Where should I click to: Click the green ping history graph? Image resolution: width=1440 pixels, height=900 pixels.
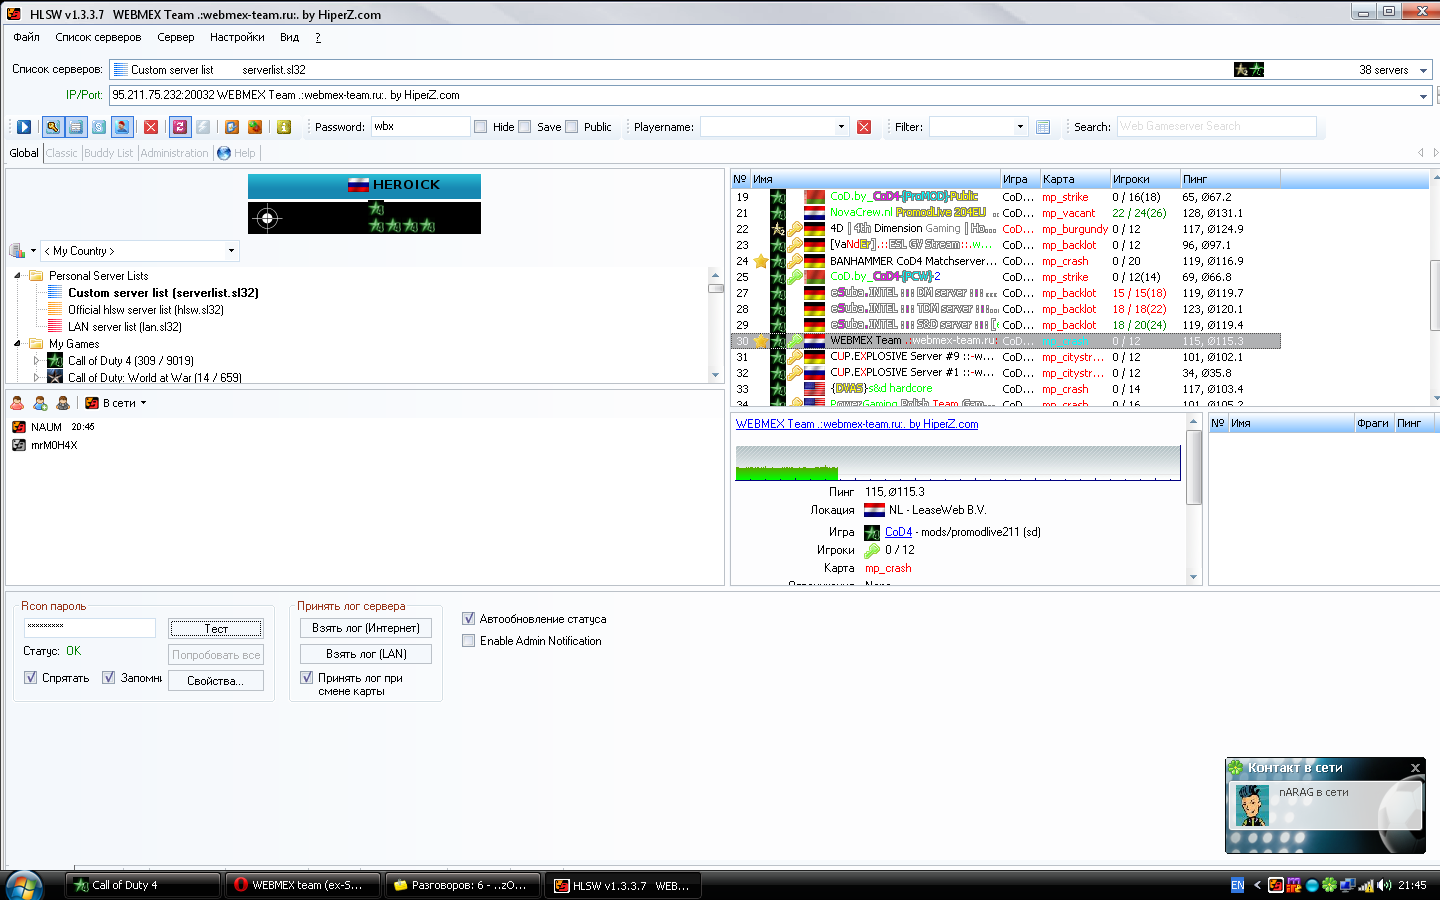pyautogui.click(x=958, y=463)
